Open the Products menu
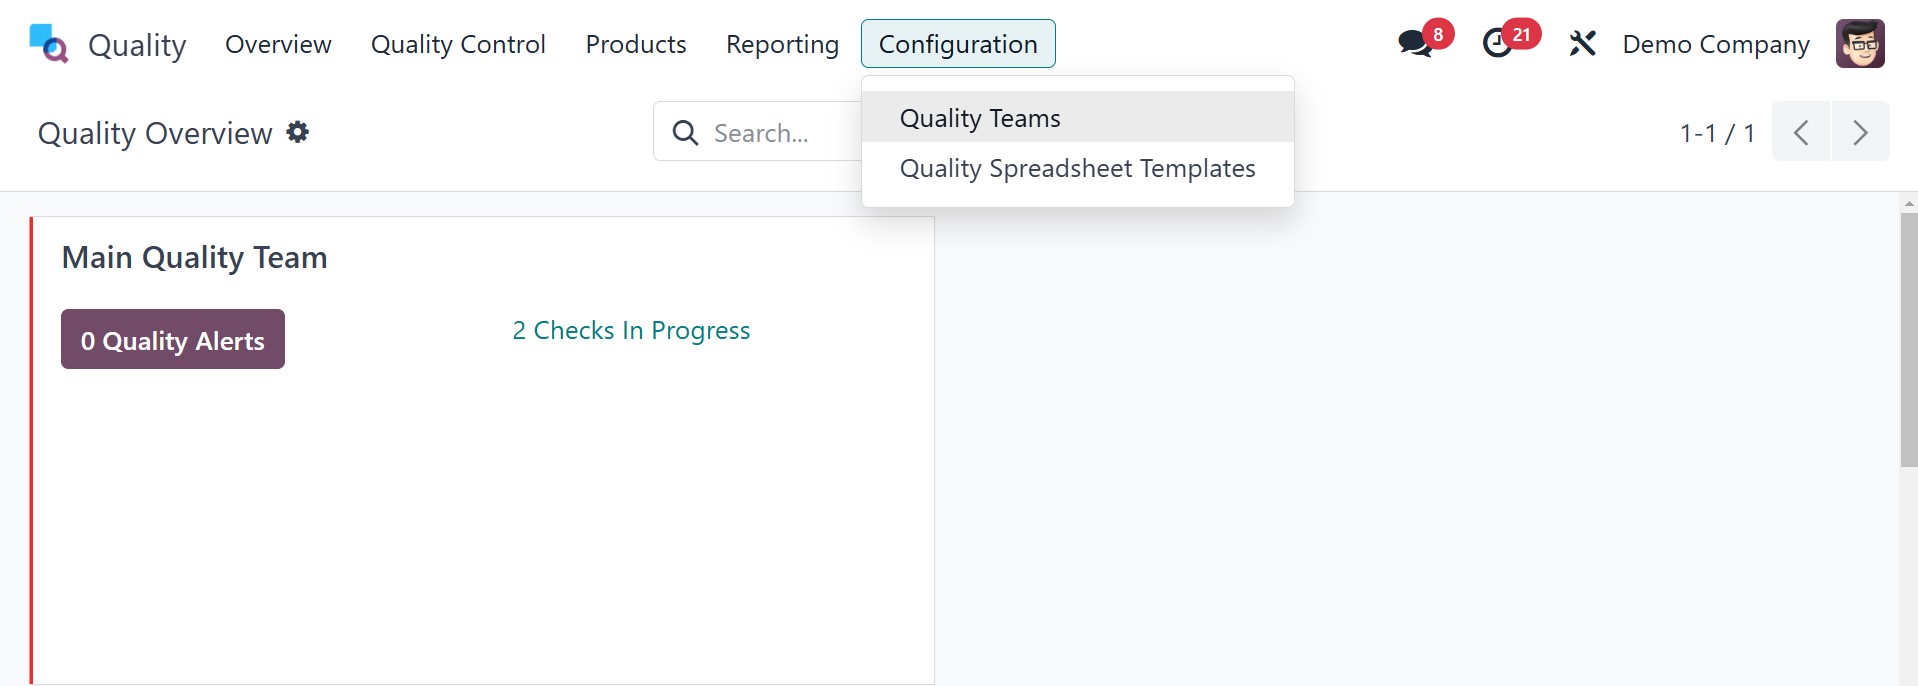This screenshot has width=1918, height=686. (x=636, y=44)
